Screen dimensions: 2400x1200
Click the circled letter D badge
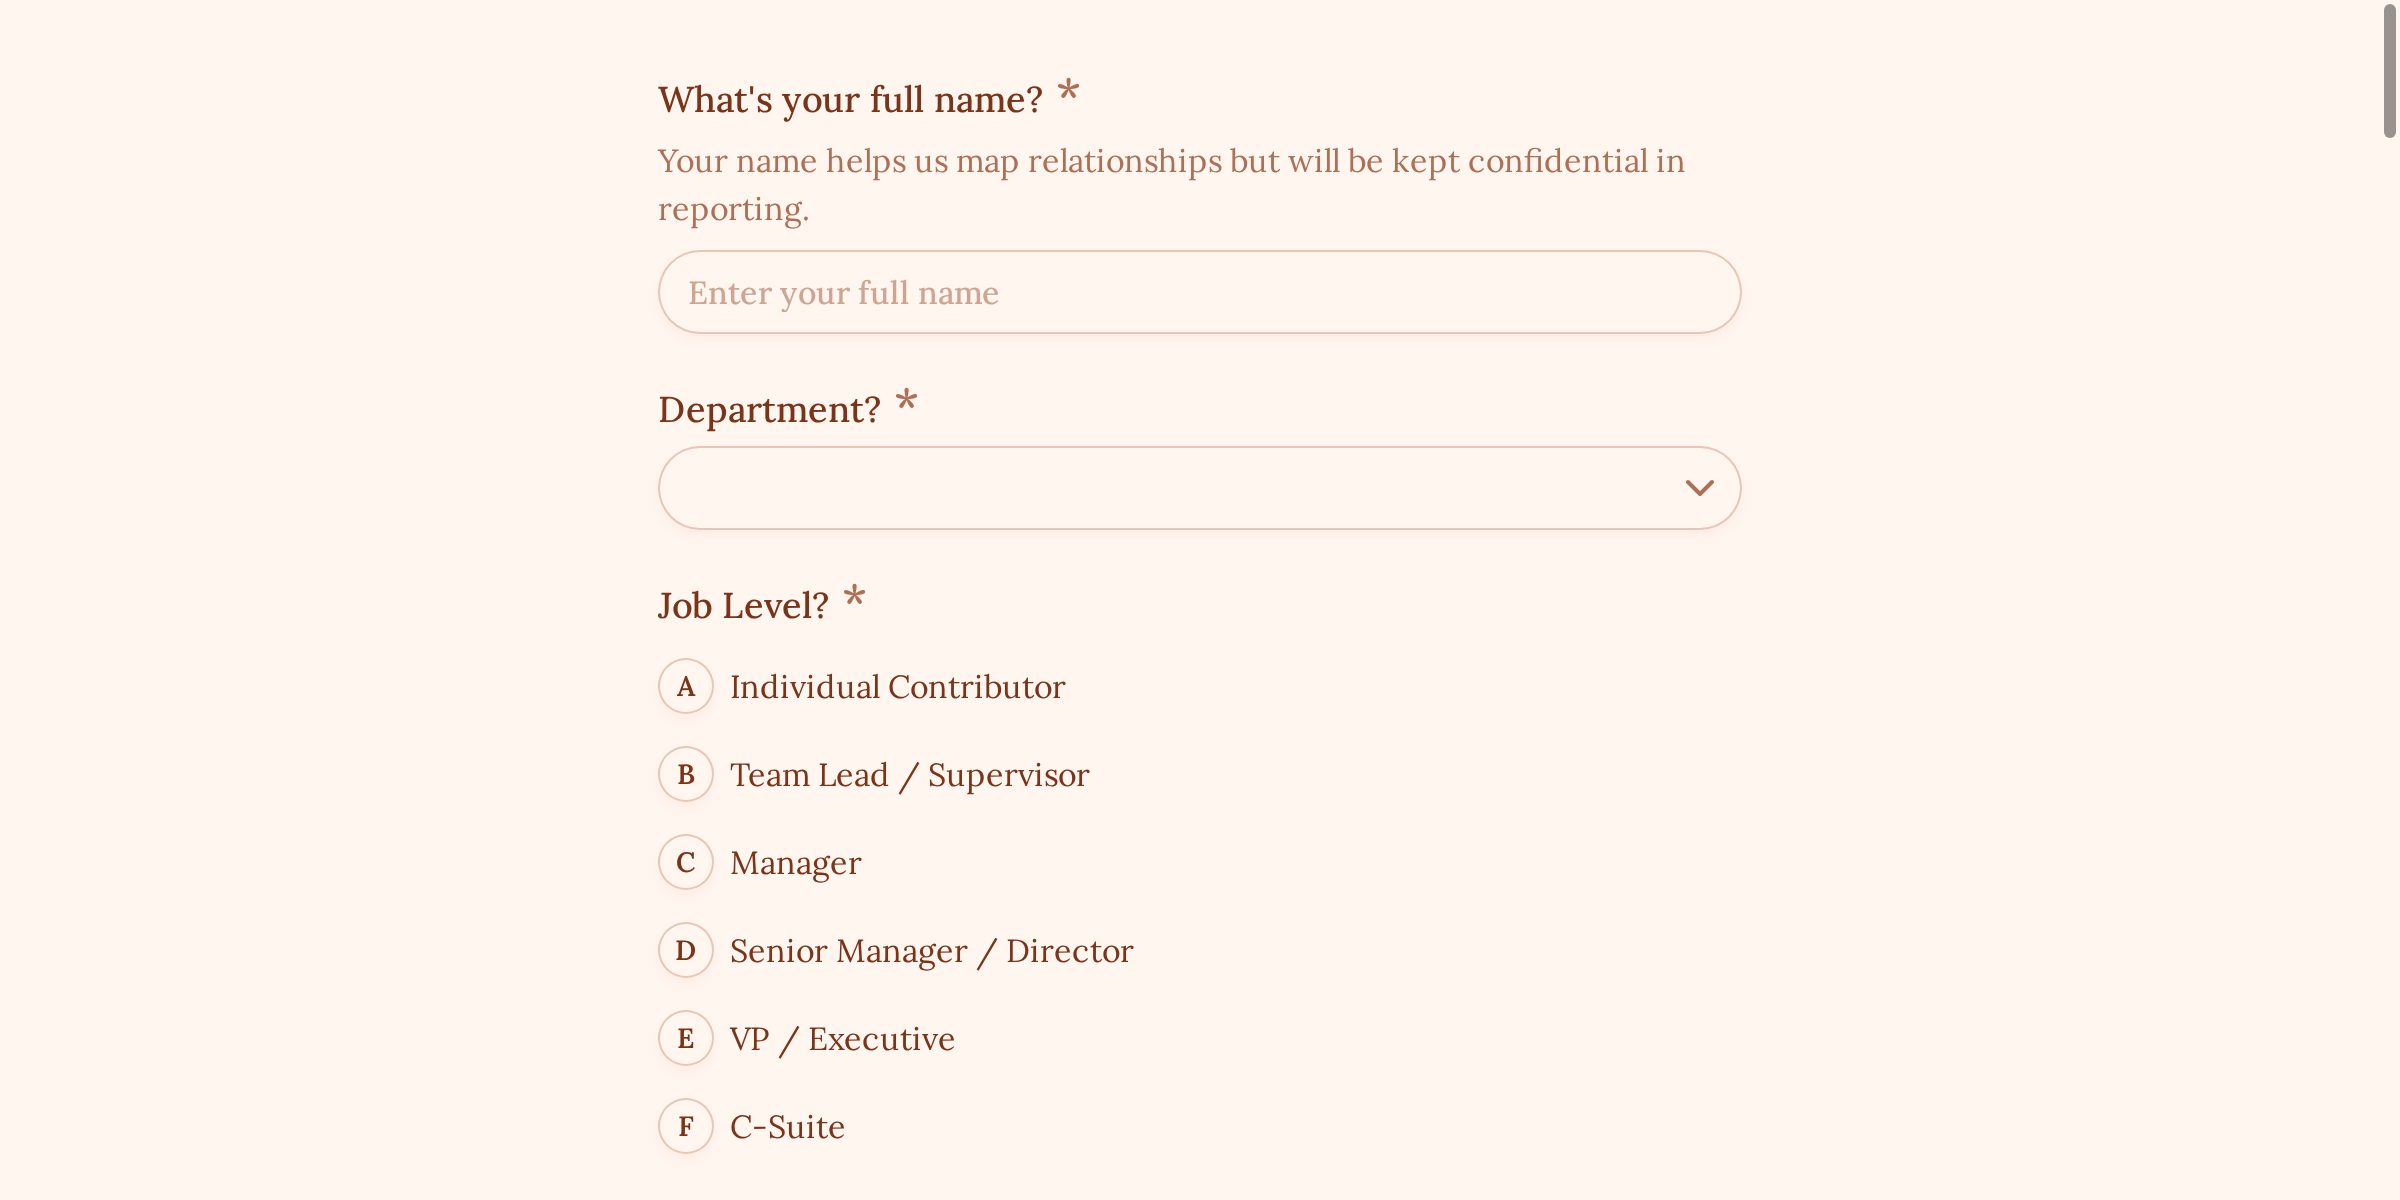(x=685, y=951)
